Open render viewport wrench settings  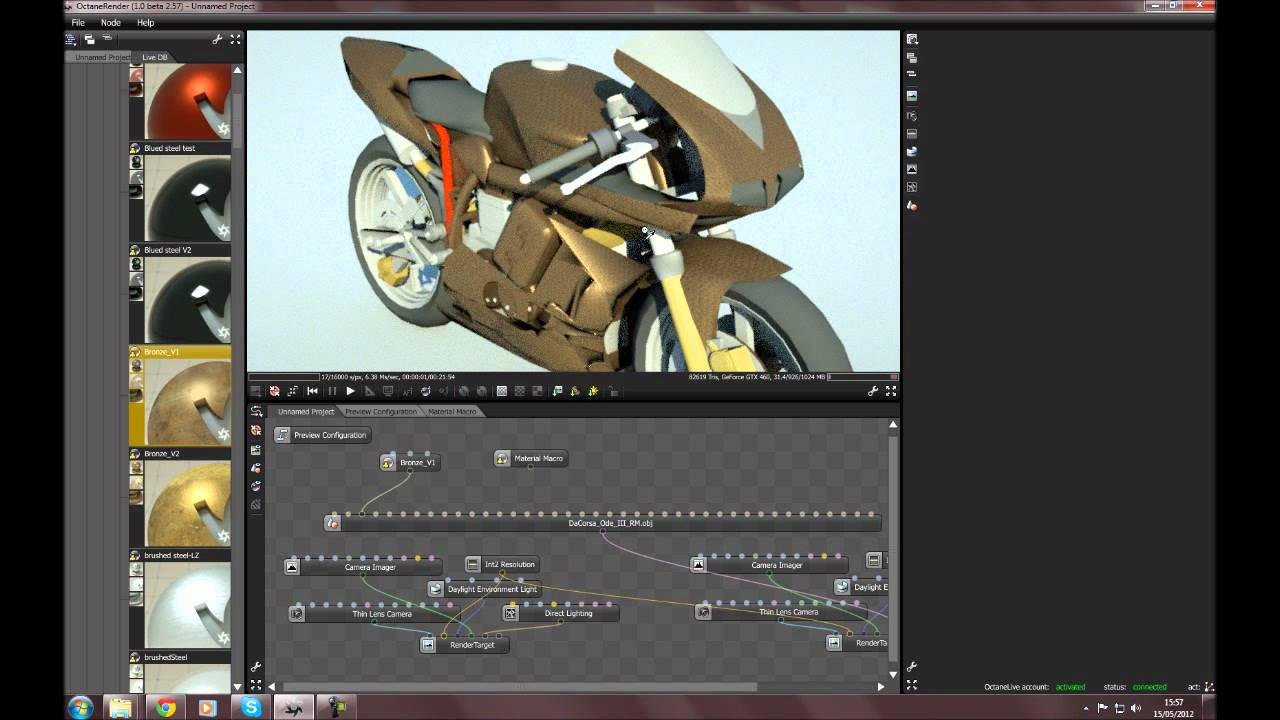pos(873,391)
